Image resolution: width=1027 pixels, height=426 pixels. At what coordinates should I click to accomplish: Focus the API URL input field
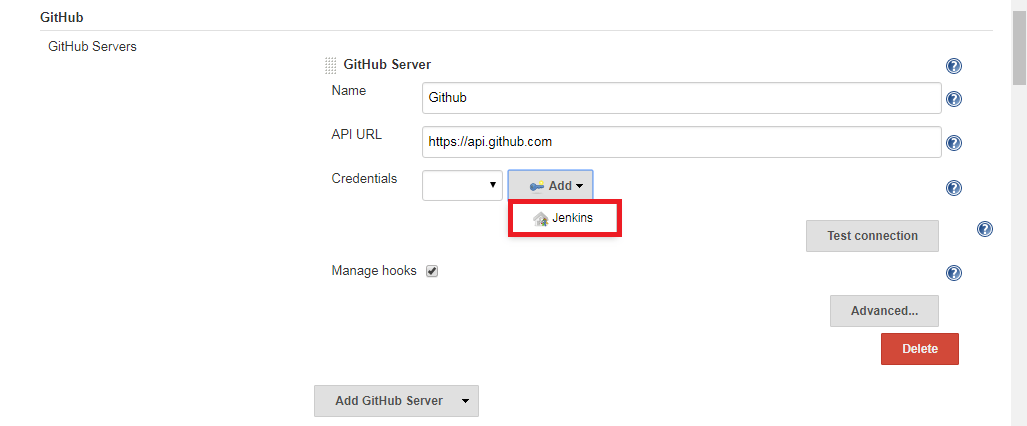tap(682, 142)
